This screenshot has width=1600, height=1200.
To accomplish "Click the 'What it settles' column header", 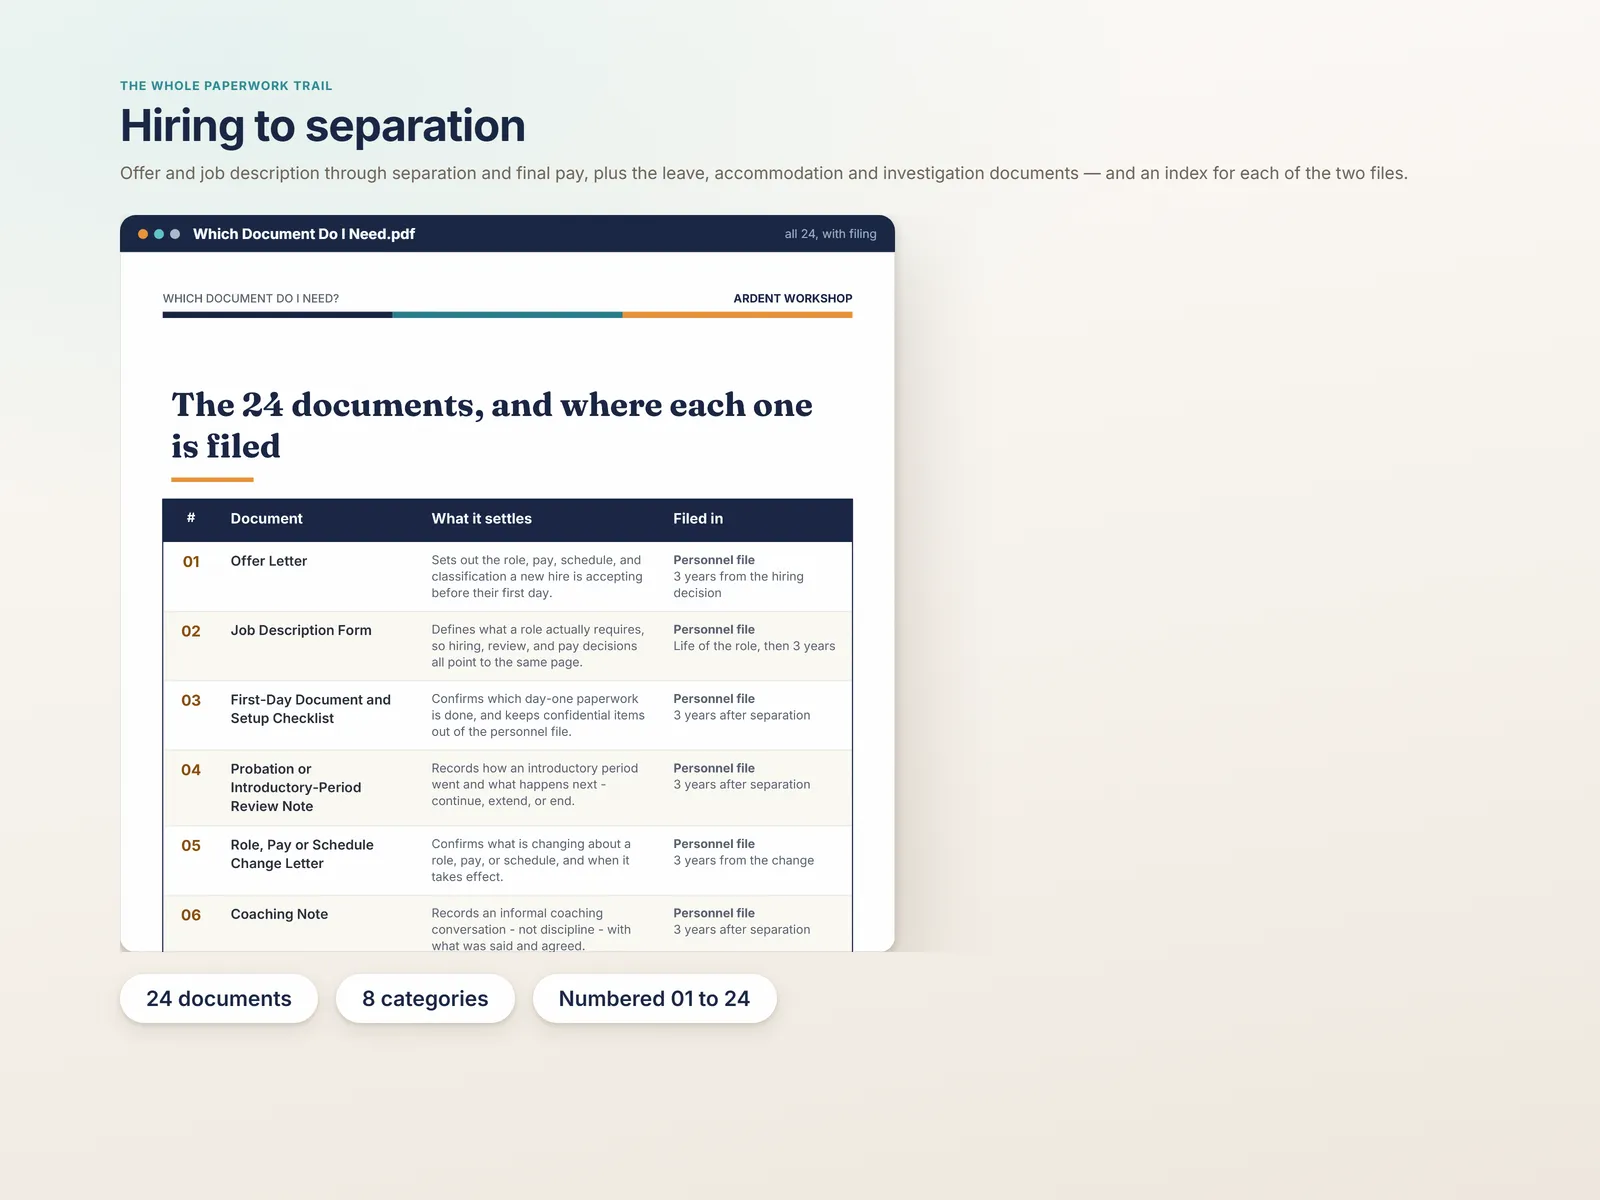I will click(x=482, y=518).
